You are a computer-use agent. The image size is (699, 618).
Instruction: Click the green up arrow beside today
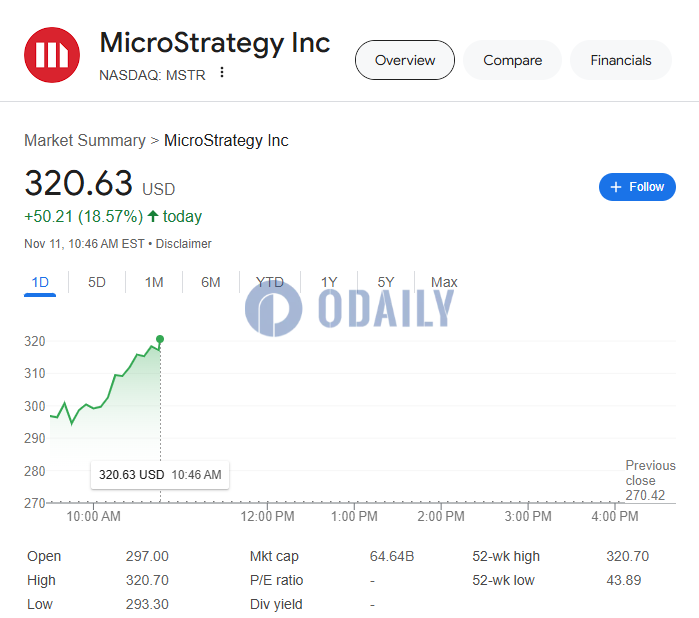tap(153, 216)
